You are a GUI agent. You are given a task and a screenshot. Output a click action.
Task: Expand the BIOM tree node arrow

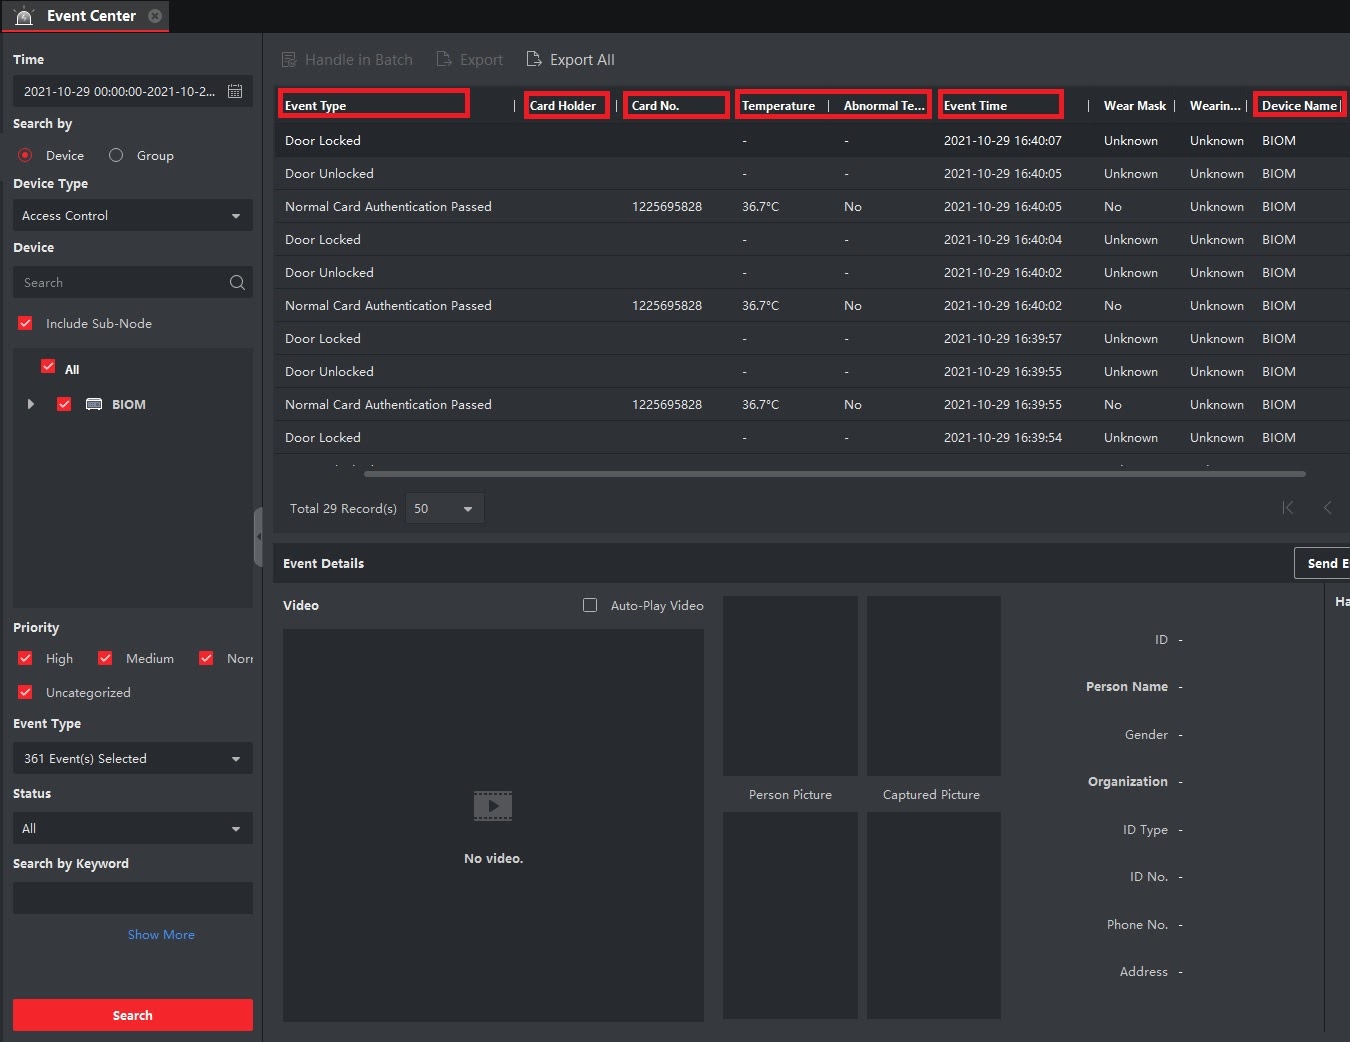pos(31,404)
